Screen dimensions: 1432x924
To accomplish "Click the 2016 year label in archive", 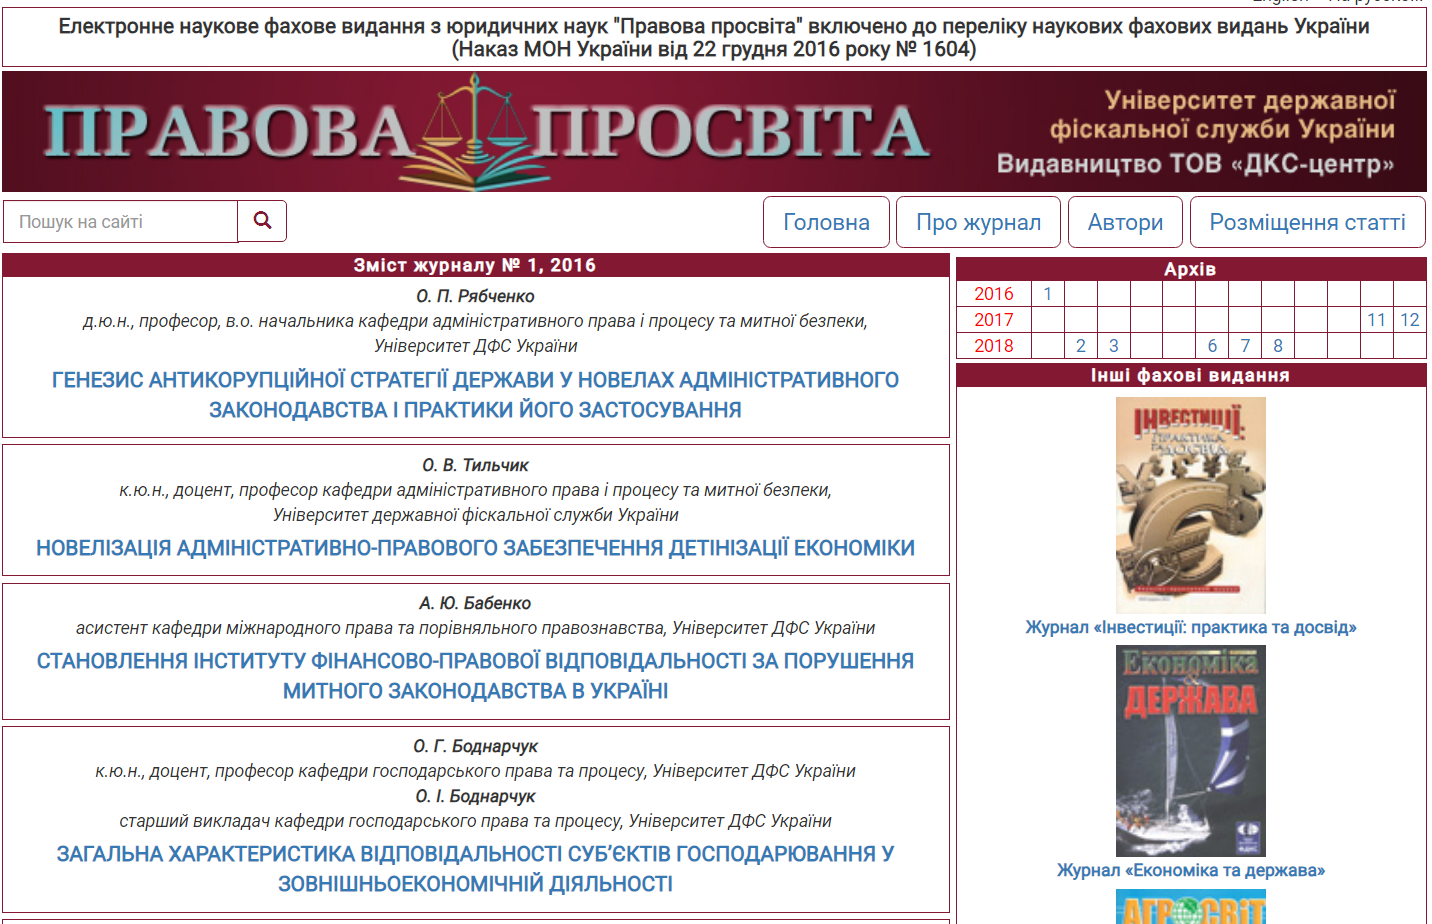I will click(994, 294).
